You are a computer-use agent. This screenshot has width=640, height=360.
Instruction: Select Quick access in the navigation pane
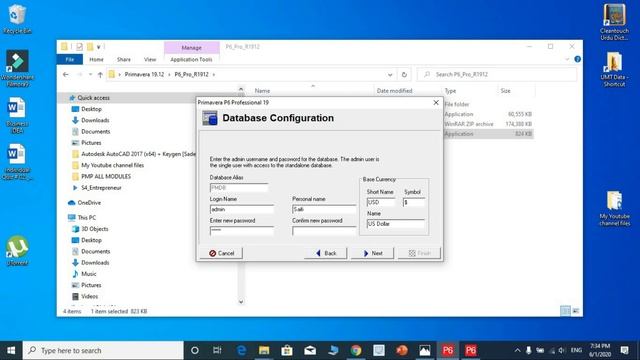(x=93, y=98)
